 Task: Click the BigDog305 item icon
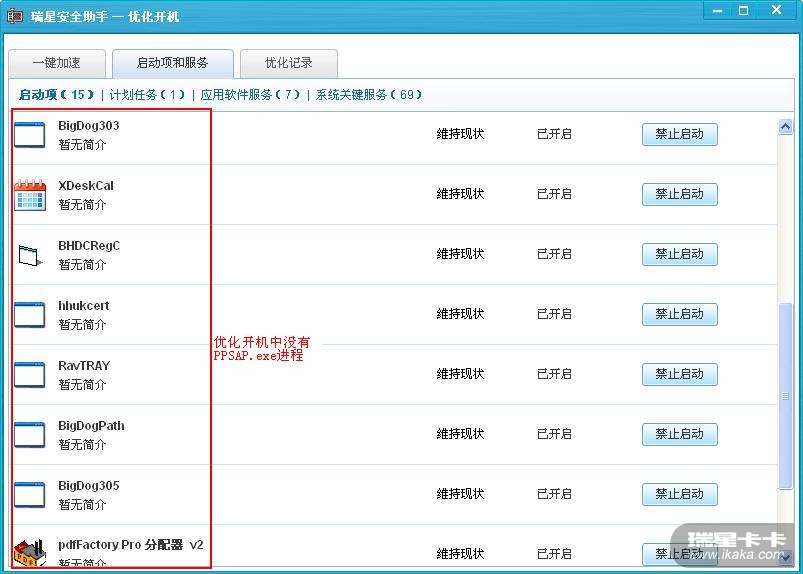(x=30, y=494)
